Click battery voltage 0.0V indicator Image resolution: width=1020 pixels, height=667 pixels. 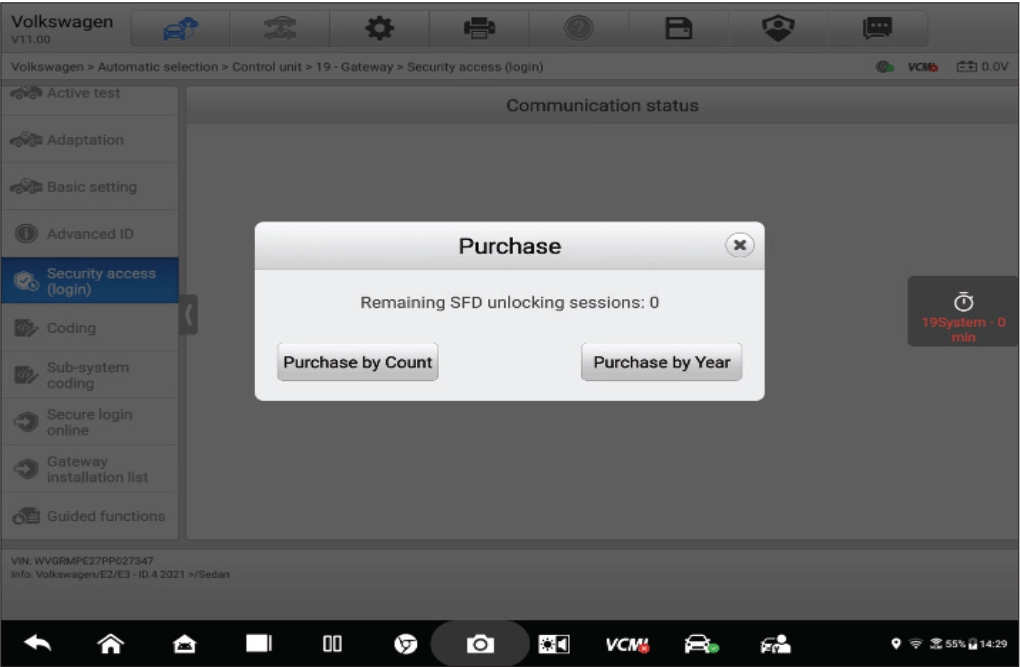(x=982, y=66)
